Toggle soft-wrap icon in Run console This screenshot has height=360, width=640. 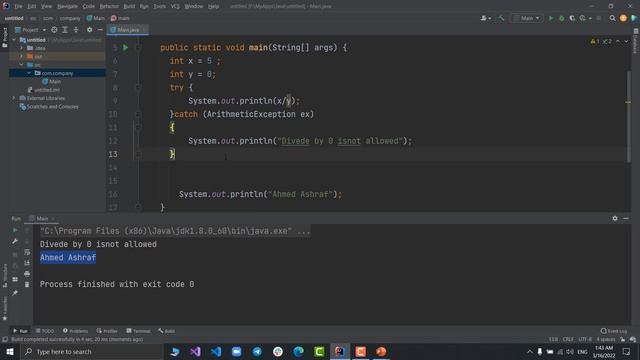27,252
